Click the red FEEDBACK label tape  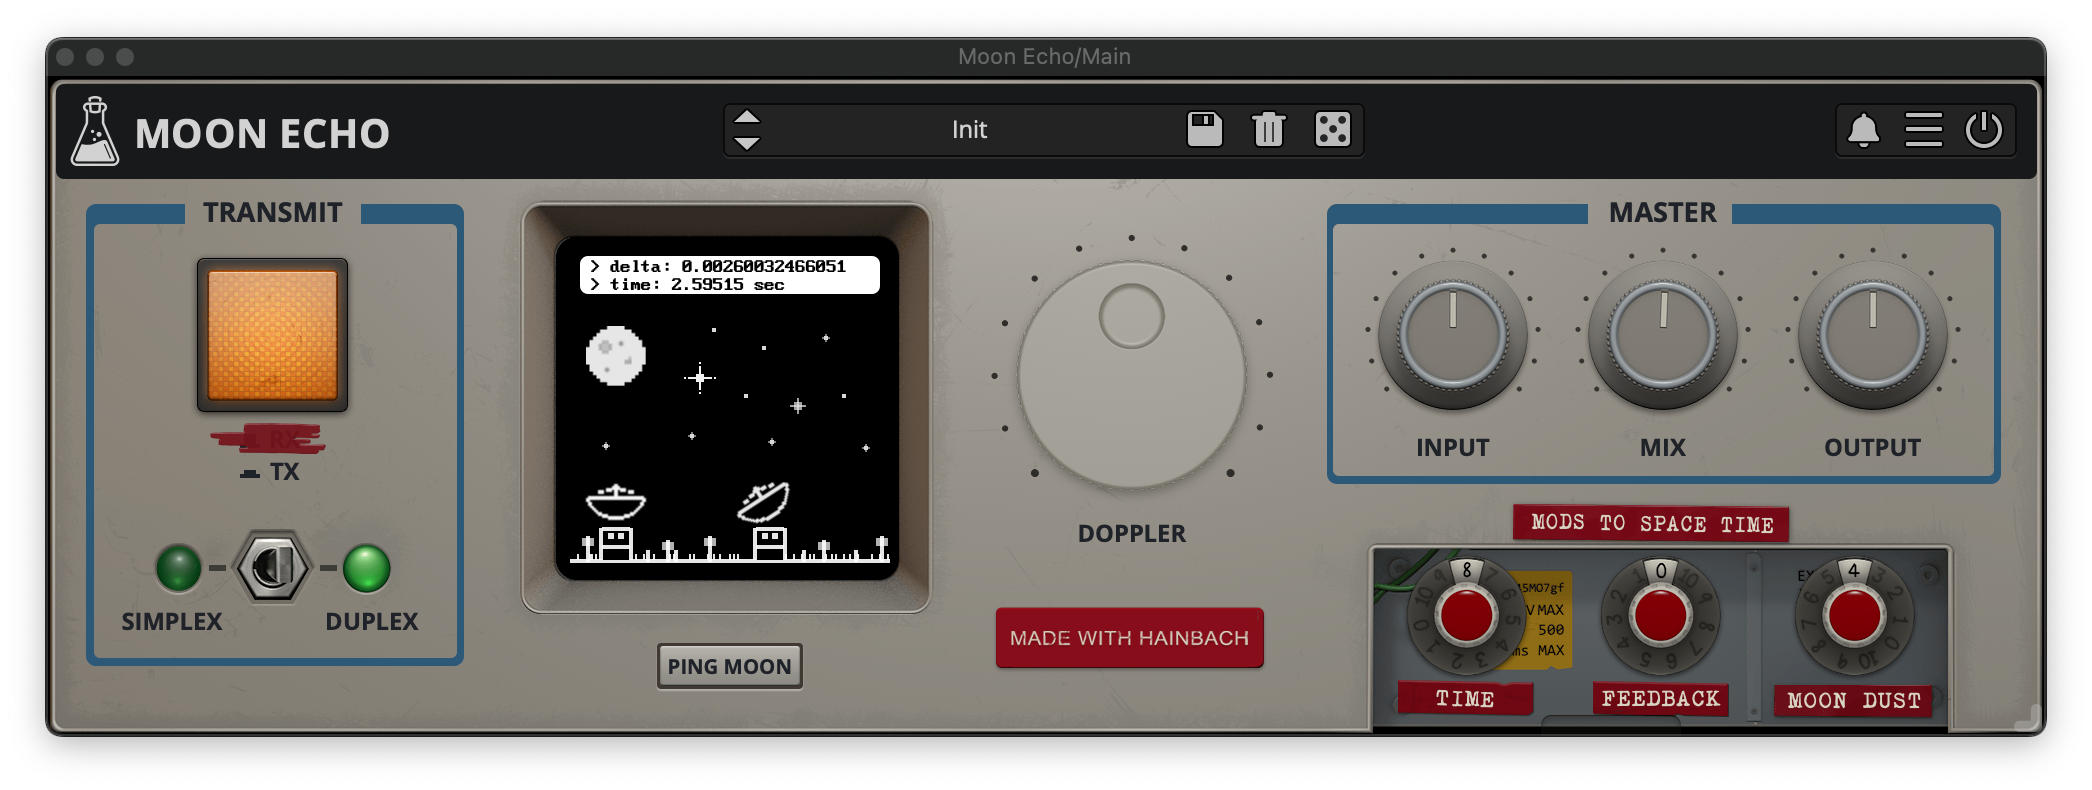[1660, 699]
